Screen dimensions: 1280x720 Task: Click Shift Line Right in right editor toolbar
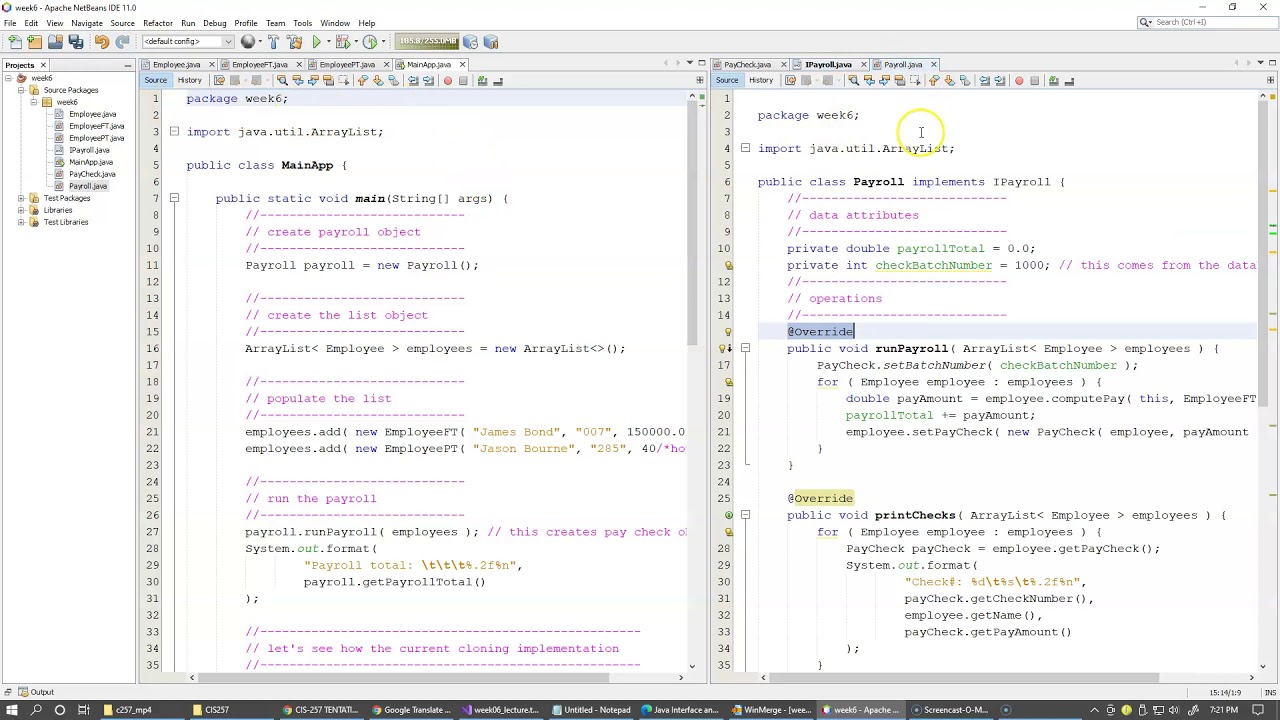click(x=1000, y=81)
